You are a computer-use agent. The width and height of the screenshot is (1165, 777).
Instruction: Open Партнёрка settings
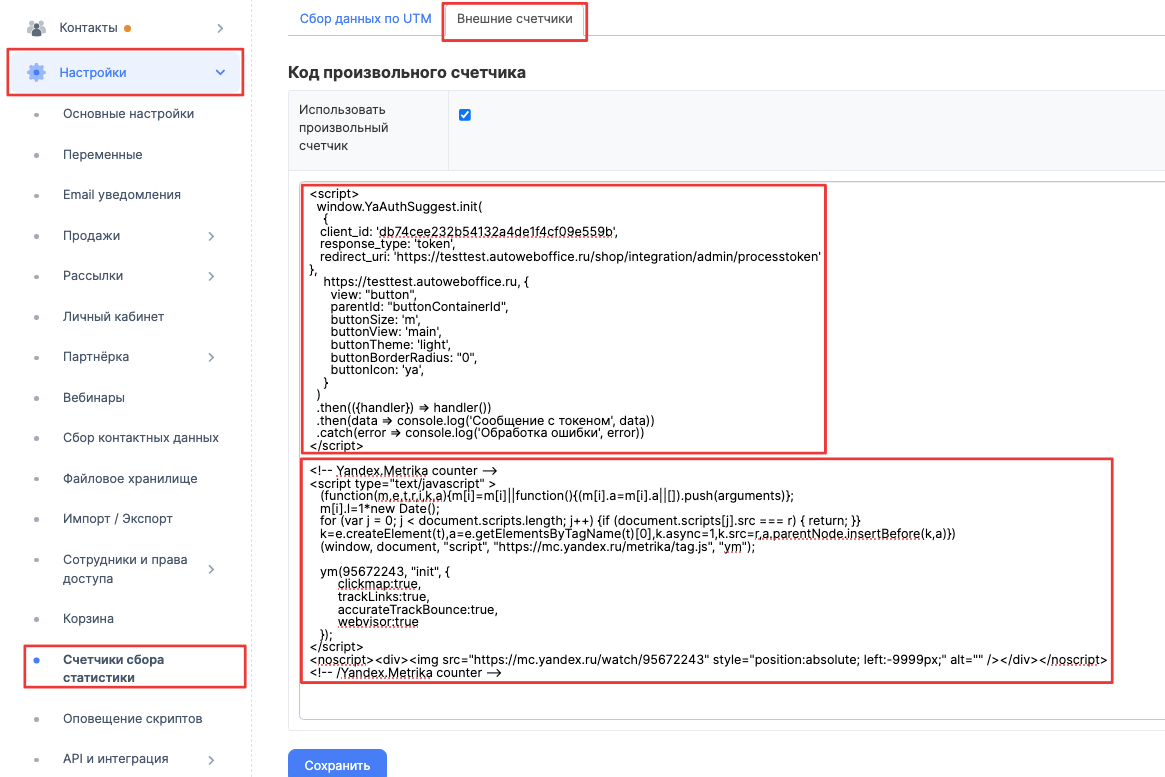(96, 357)
